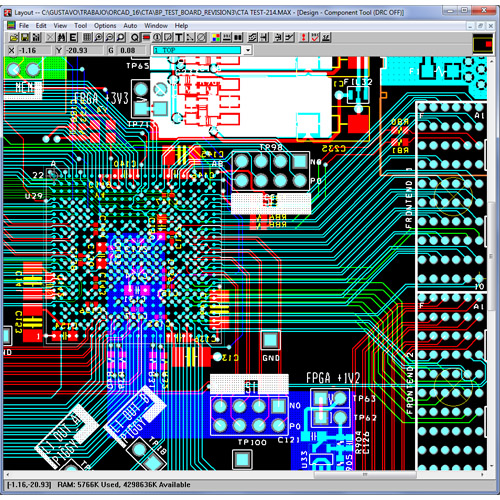The width and height of the screenshot is (500, 500).
Task: Open the layer dropdown arrow
Action: 248,50
